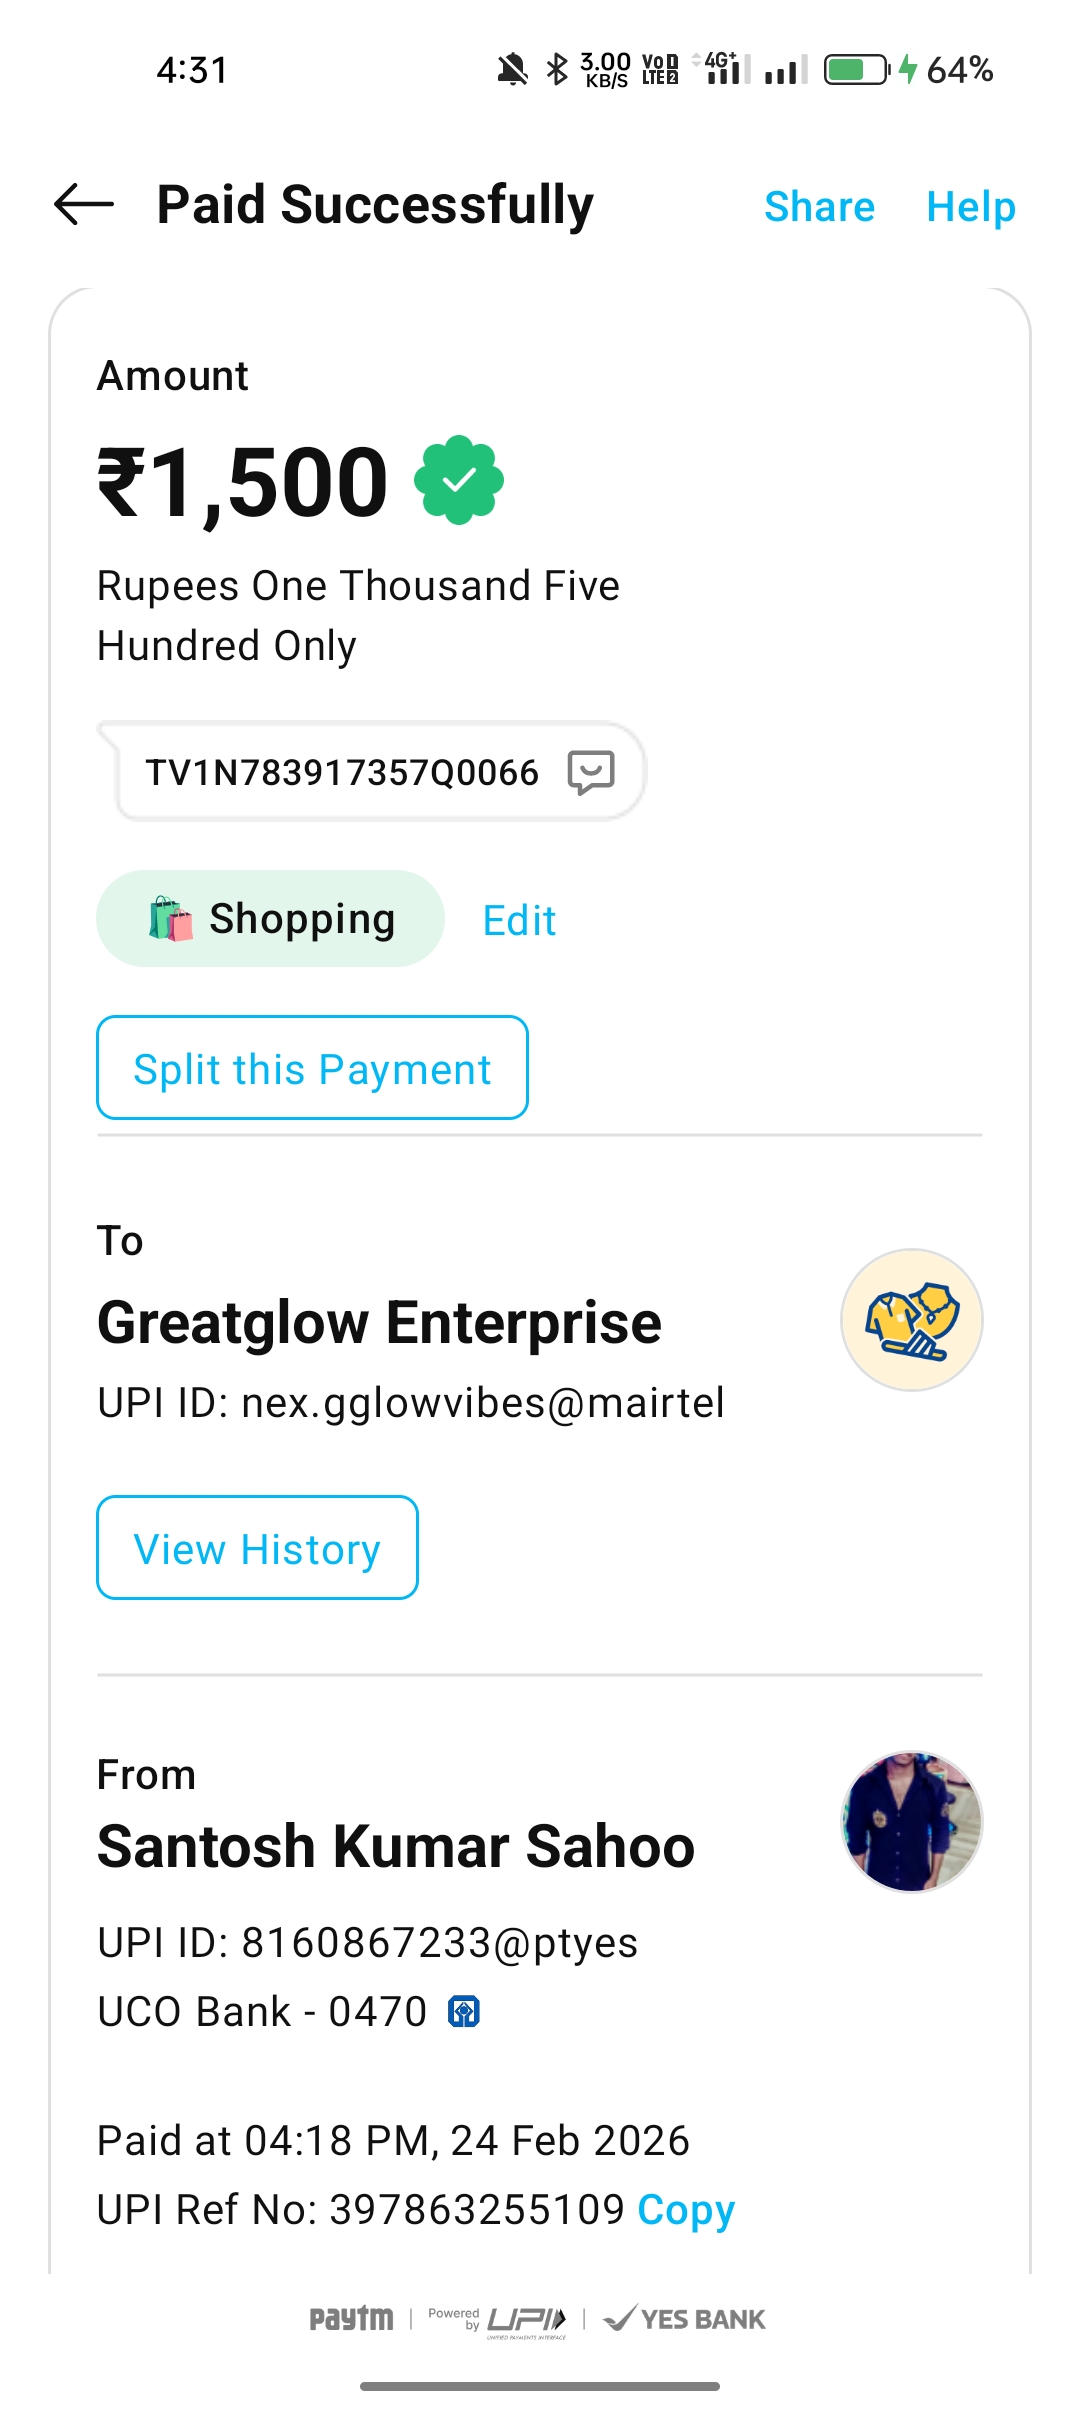Tap the battery icon in status bar
This screenshot has width=1080, height=2412.
point(856,70)
